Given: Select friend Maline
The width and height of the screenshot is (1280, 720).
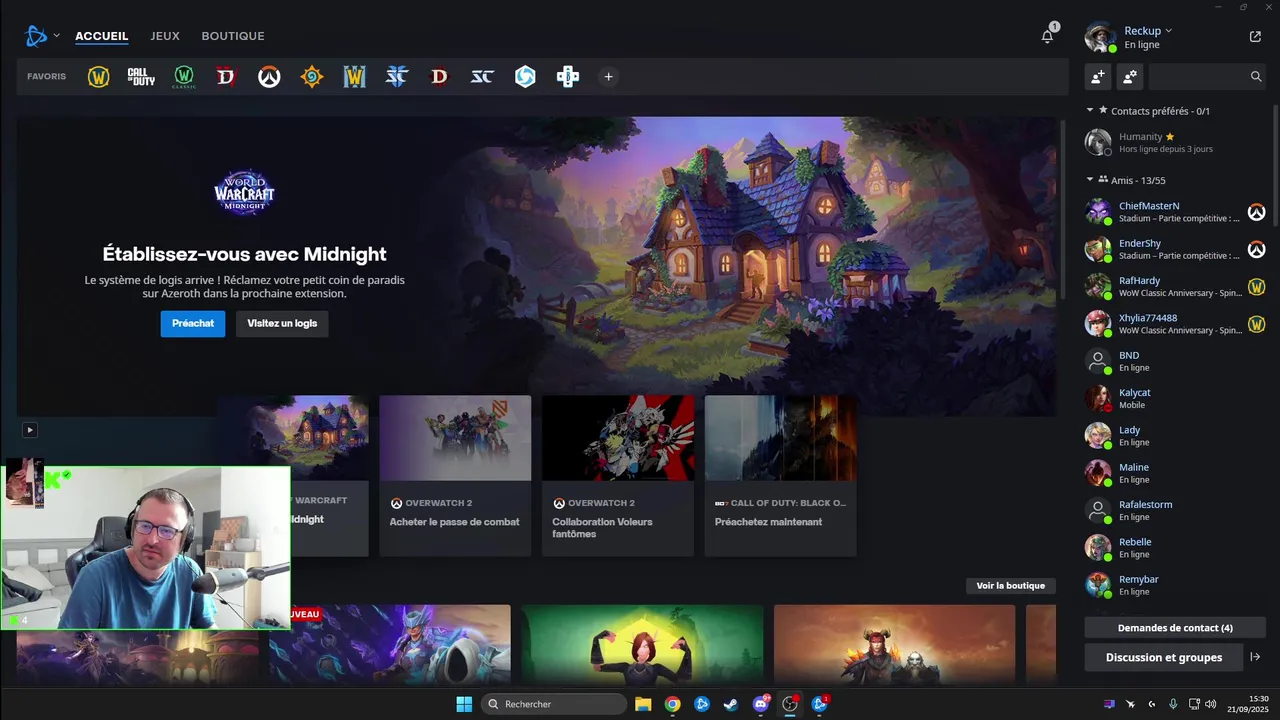Looking at the screenshot, I should click(x=1175, y=473).
